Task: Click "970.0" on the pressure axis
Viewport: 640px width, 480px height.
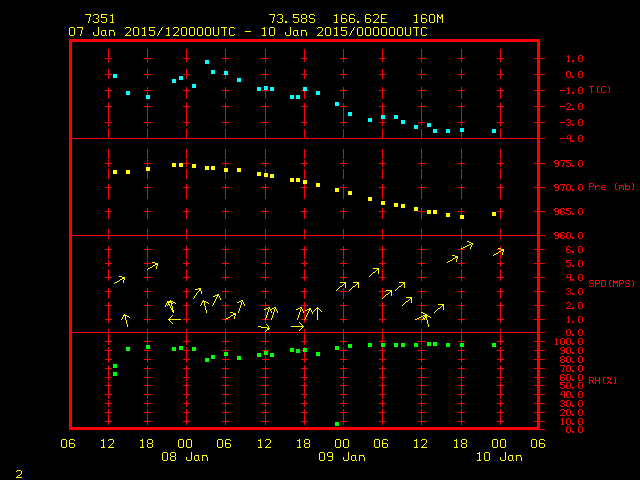Action: [569, 188]
